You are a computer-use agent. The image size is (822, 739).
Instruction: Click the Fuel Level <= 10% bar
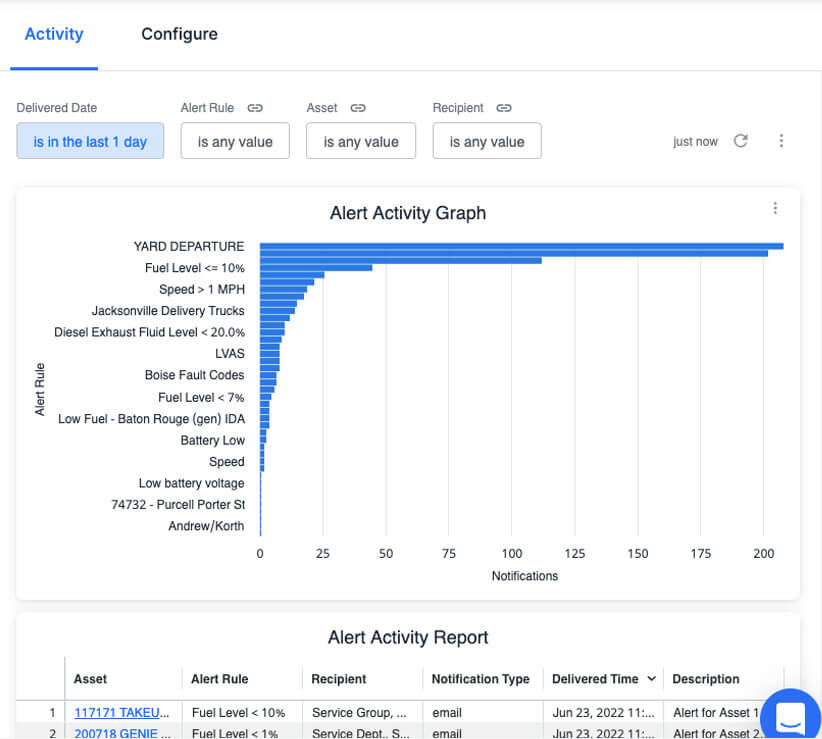(316, 268)
